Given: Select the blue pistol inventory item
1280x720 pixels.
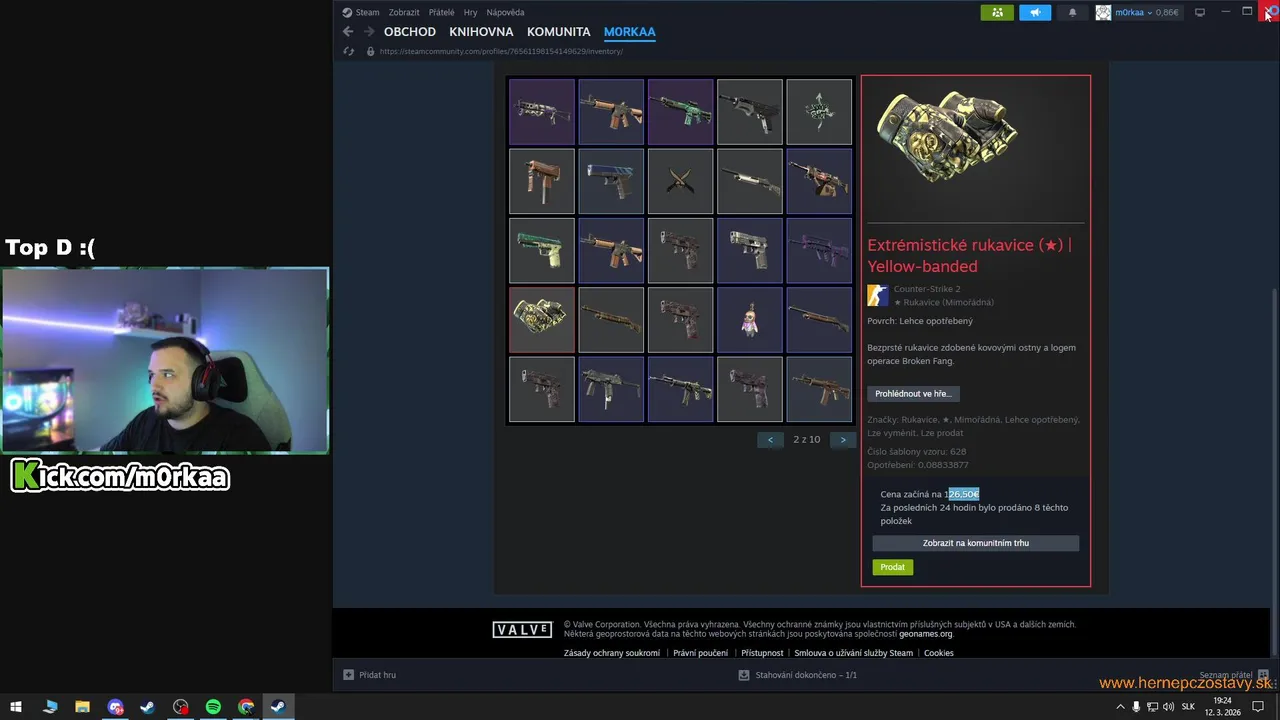Looking at the screenshot, I should 610,181.
